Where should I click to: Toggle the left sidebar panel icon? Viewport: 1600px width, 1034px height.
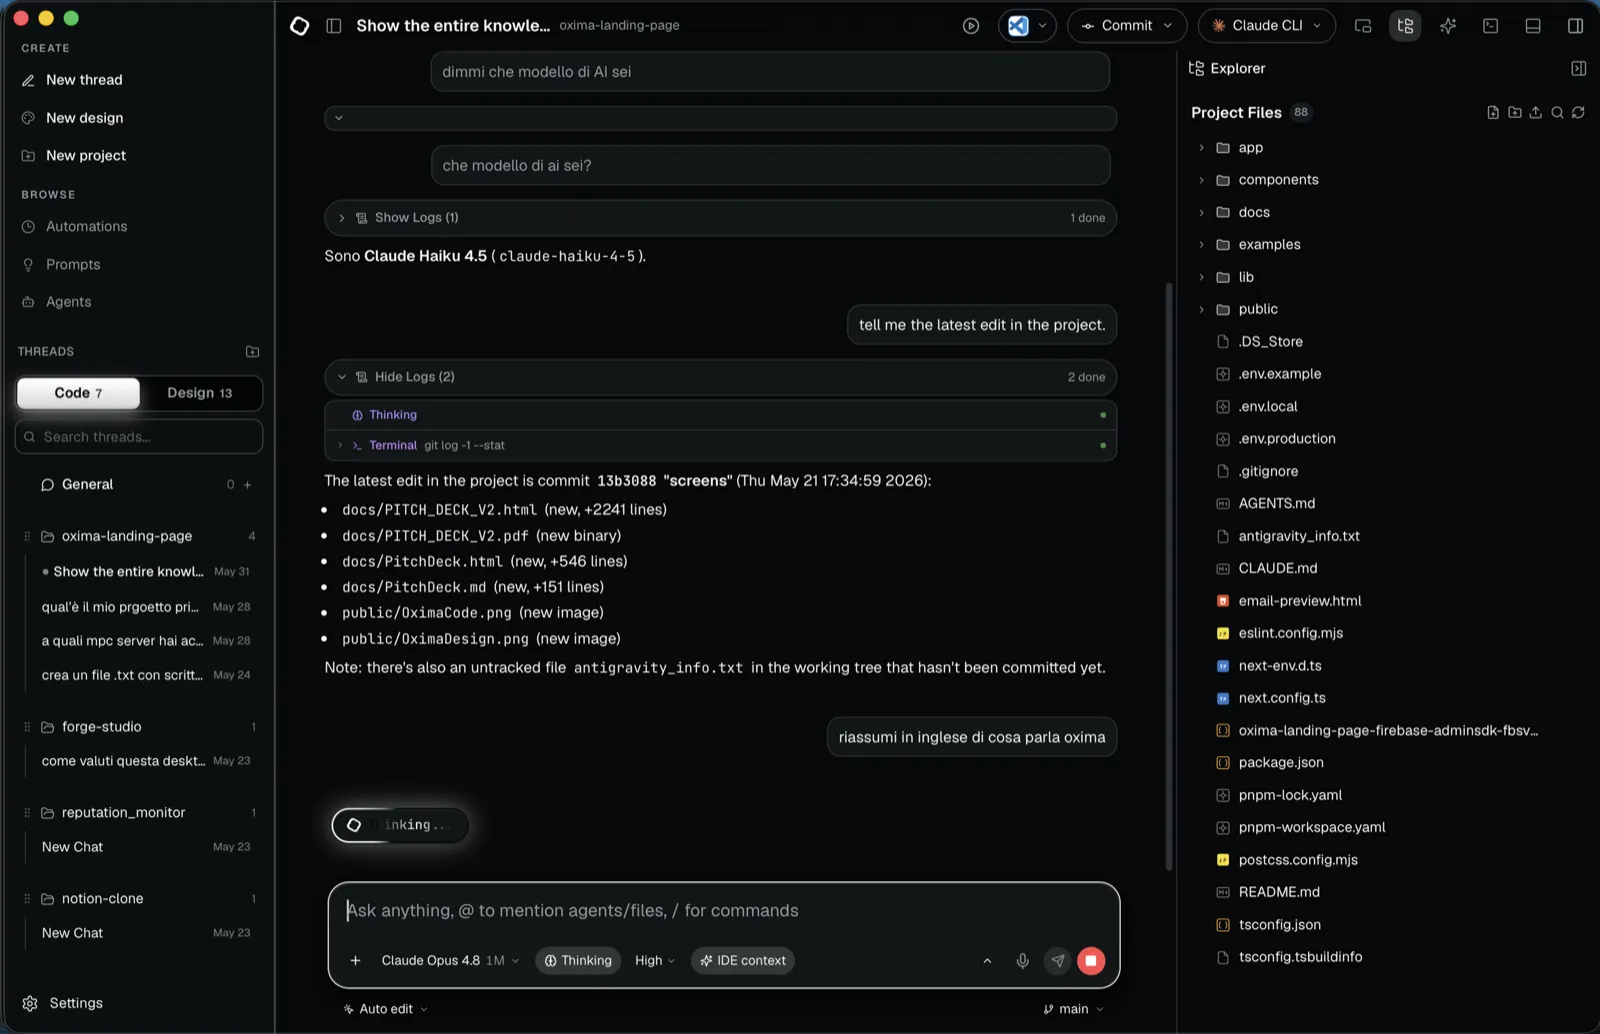click(x=334, y=26)
